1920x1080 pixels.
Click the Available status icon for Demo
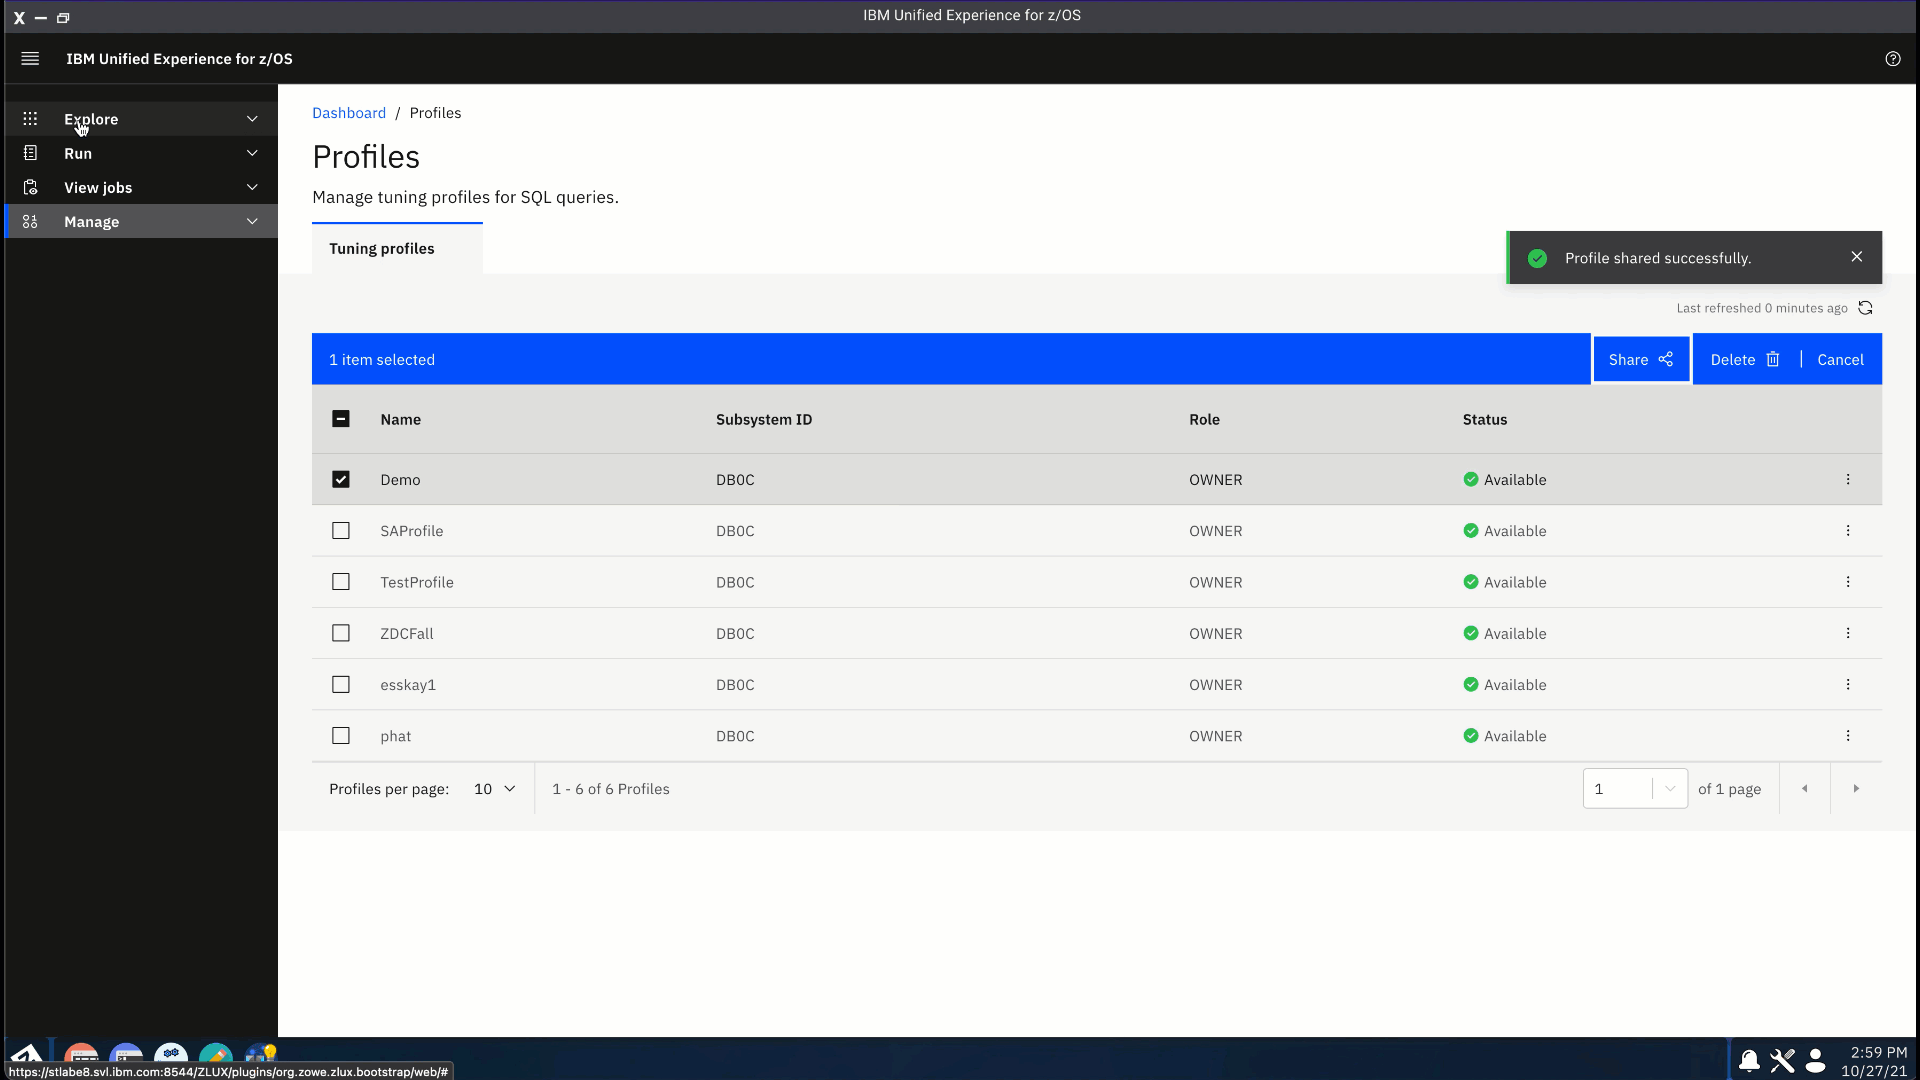[1471, 480]
